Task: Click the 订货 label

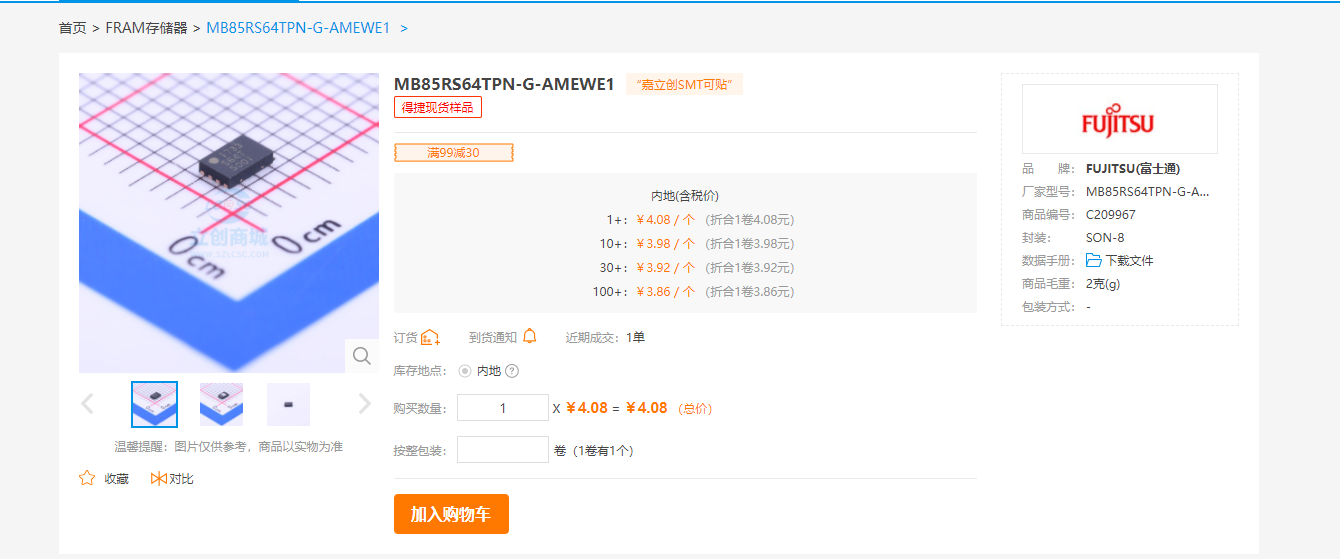Action: [406, 337]
